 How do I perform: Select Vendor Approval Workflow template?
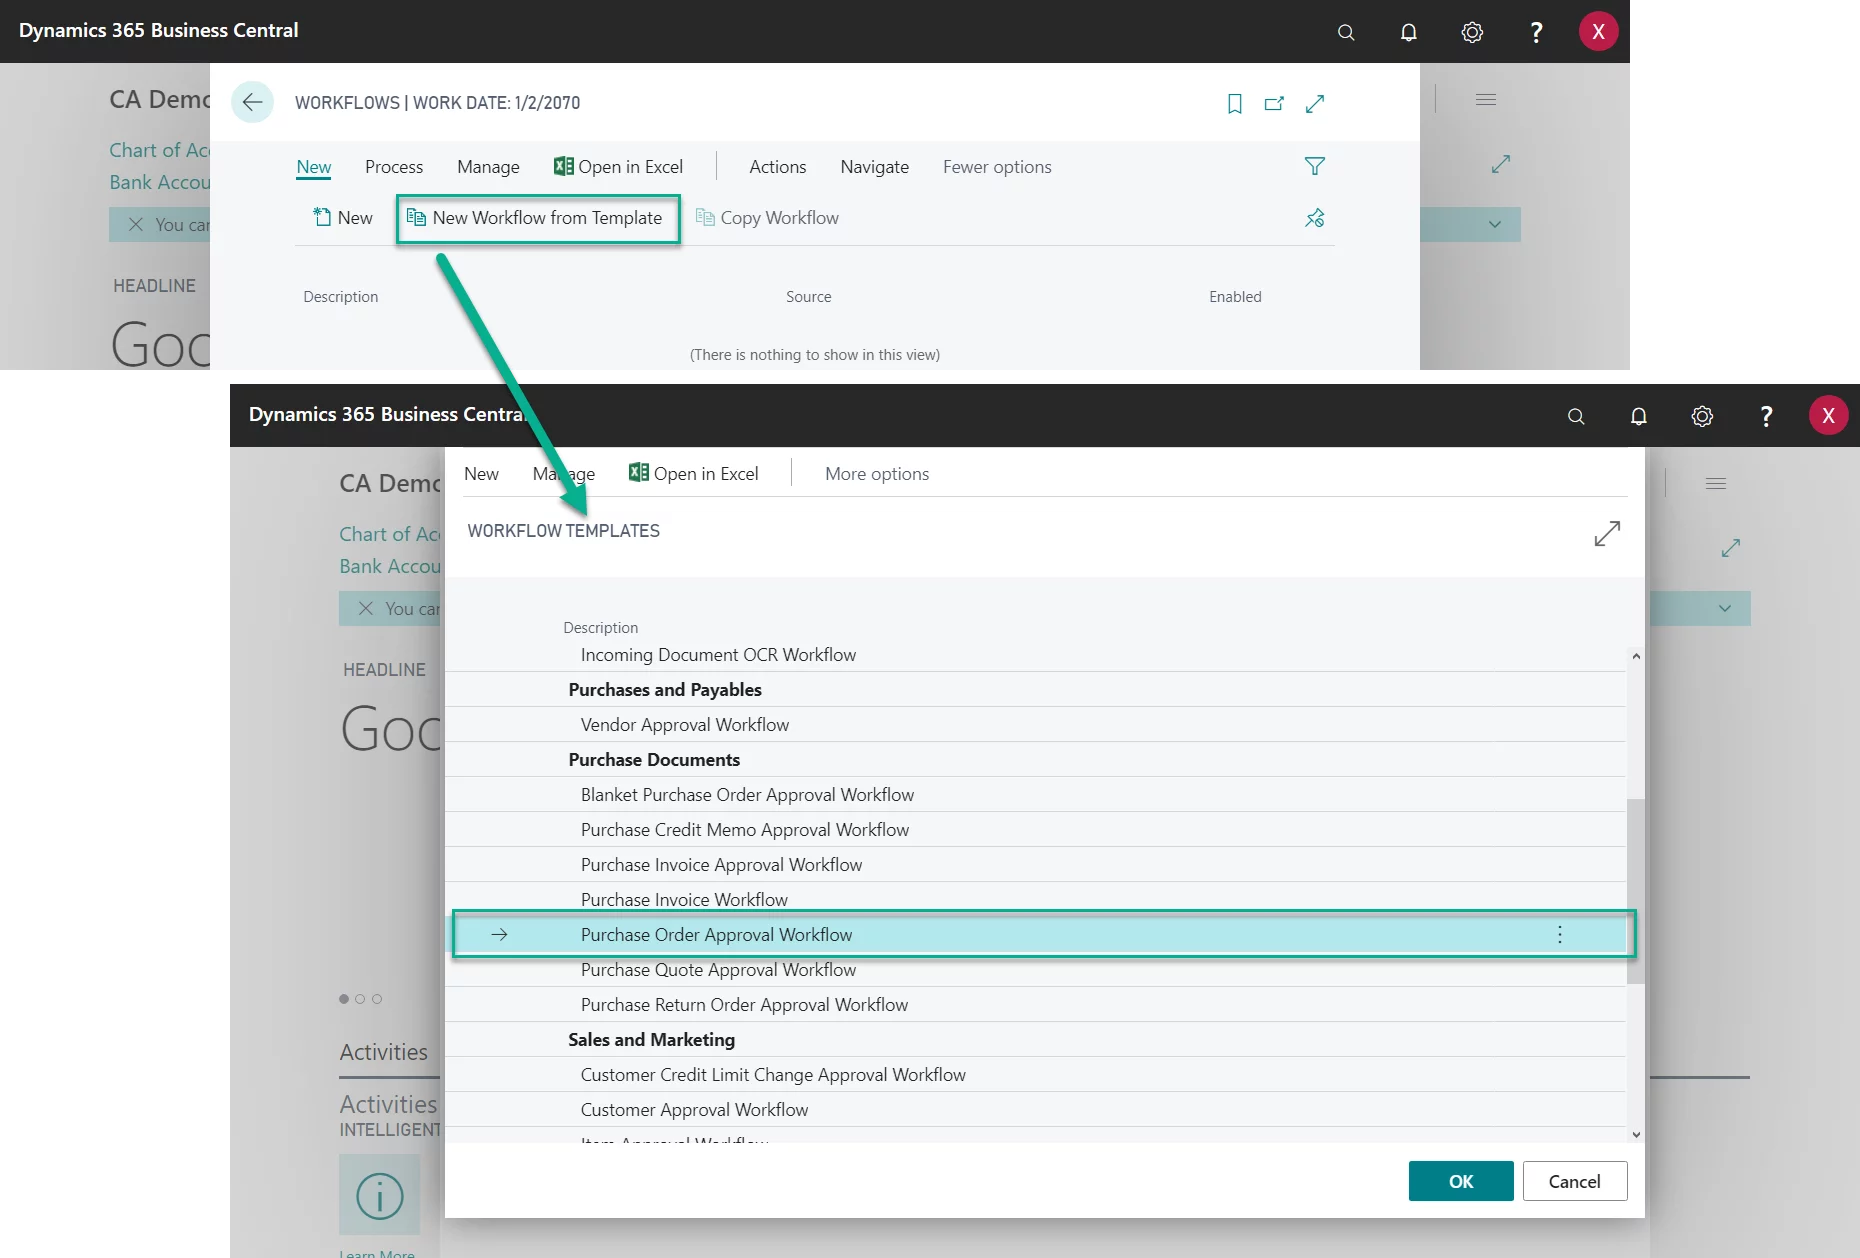684,725
